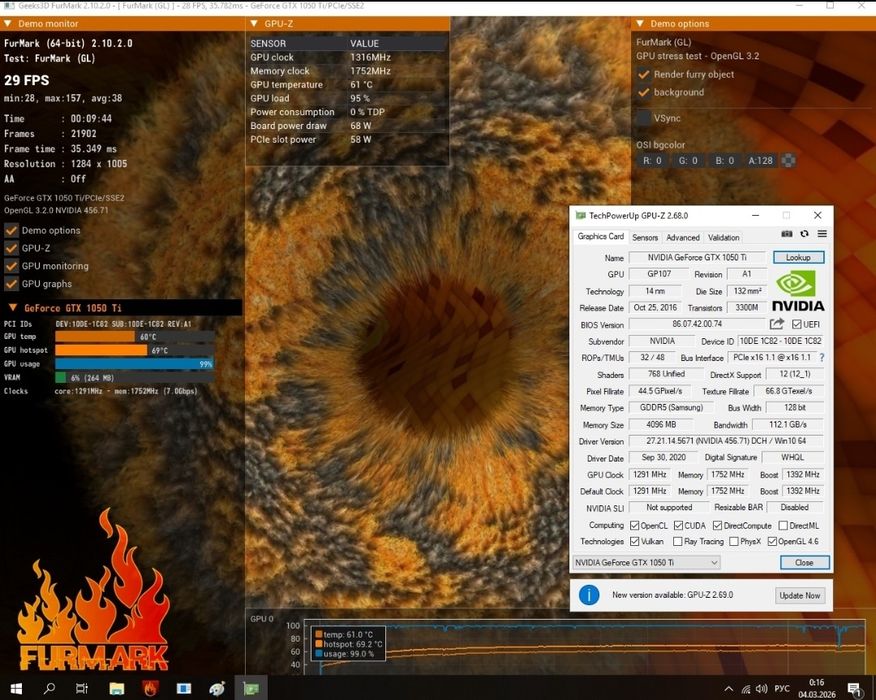Click the Bus Interface question mark
876x700 pixels.
[x=822, y=358]
